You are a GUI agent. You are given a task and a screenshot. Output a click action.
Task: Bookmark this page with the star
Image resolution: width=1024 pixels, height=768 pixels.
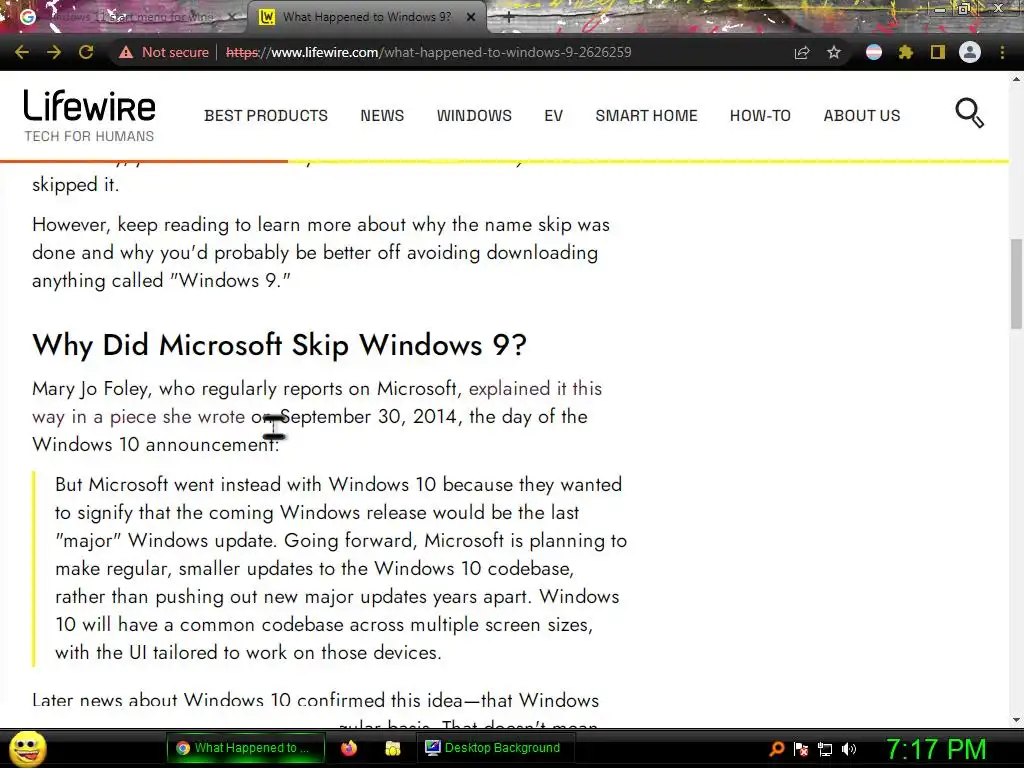[834, 52]
